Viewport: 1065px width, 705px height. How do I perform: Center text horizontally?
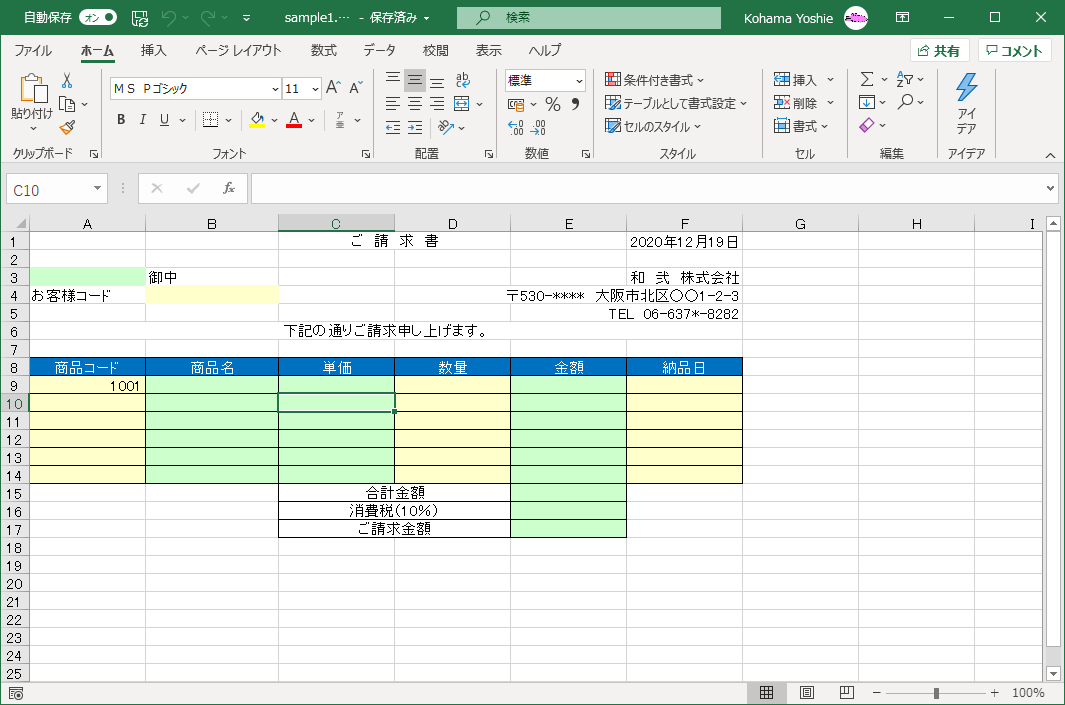click(415, 104)
